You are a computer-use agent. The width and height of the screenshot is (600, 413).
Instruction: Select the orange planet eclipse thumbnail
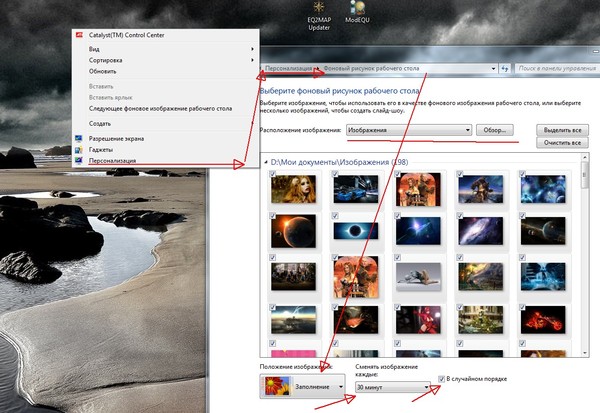(x=293, y=231)
